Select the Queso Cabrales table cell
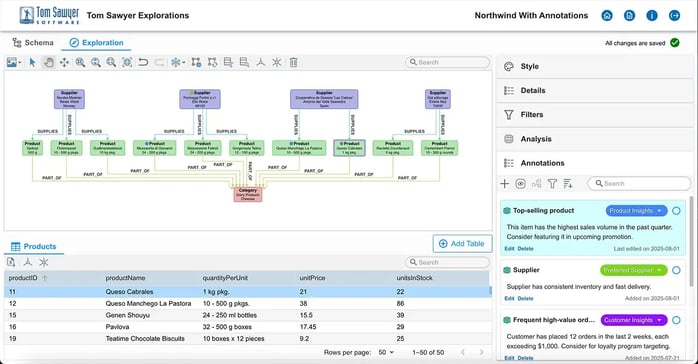 tap(130, 292)
